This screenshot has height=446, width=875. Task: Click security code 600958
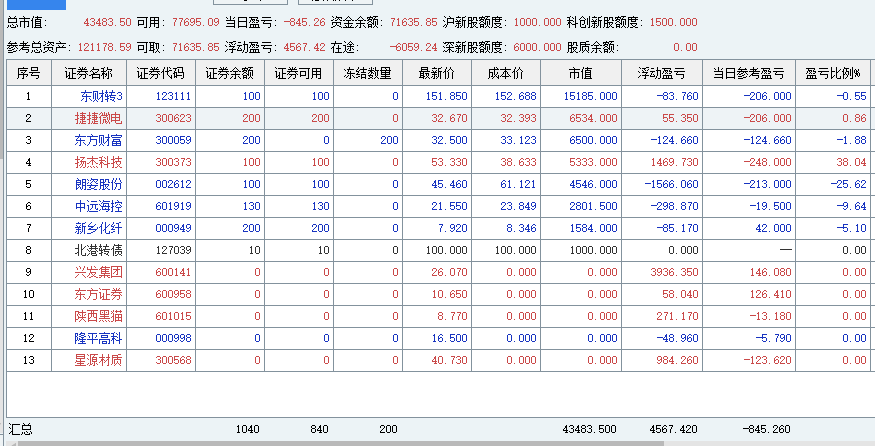point(173,294)
